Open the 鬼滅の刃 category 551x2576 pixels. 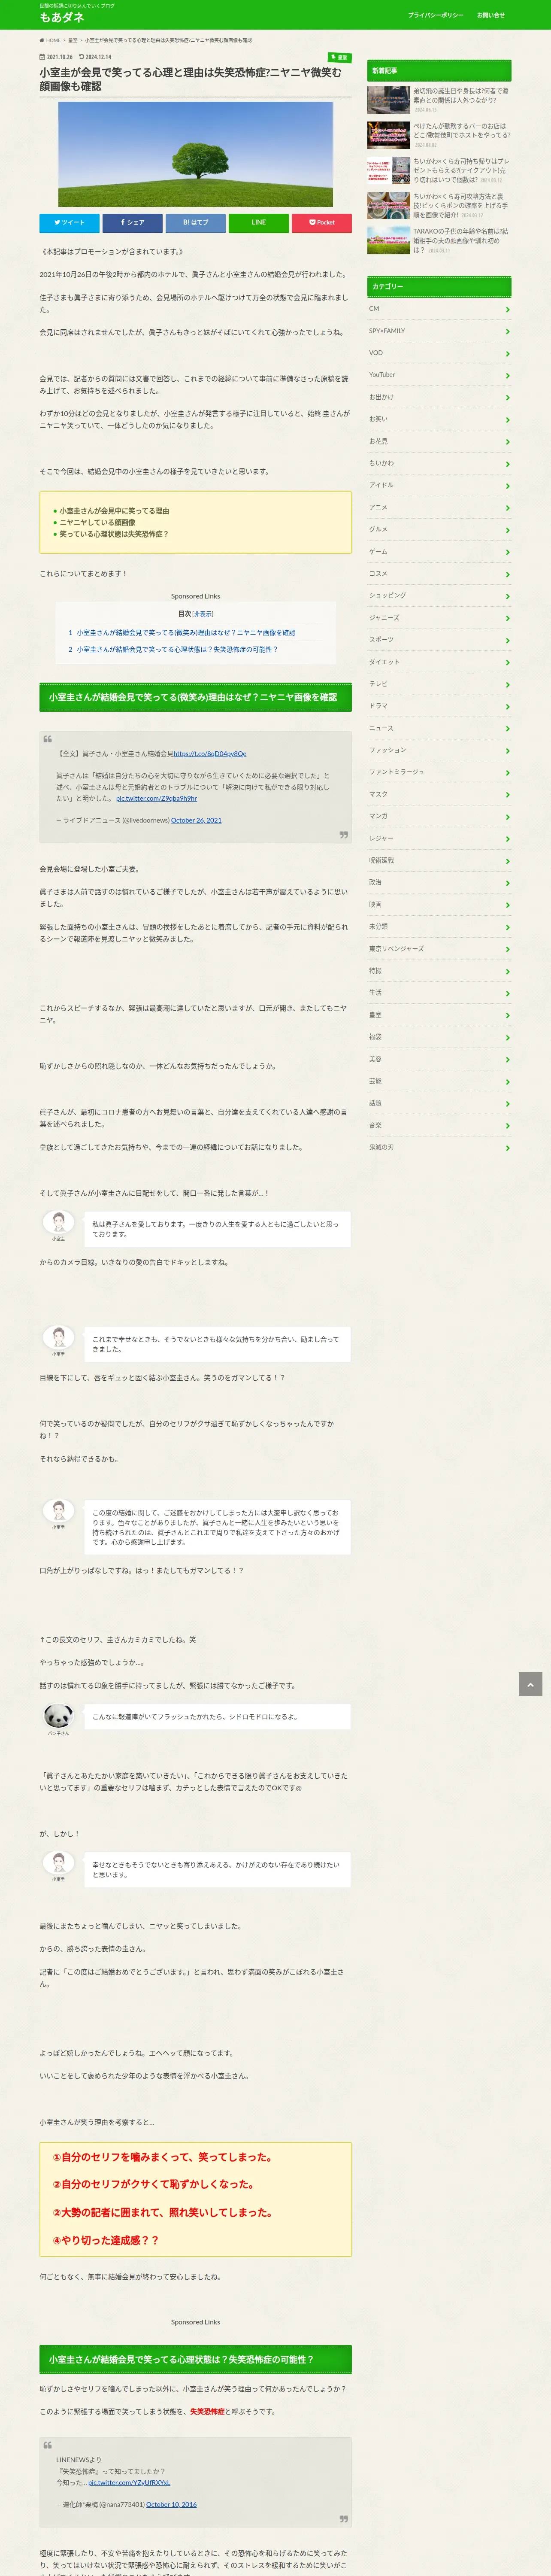coord(439,1147)
